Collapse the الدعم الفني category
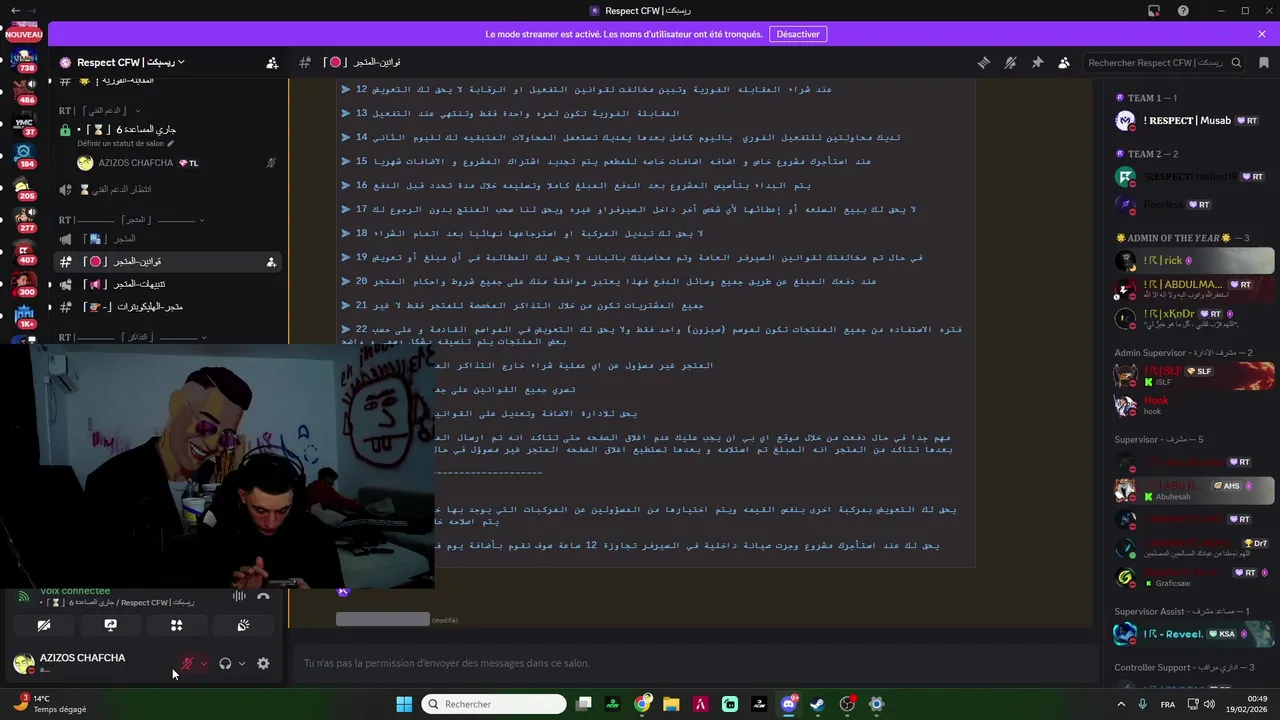The width and height of the screenshot is (1280, 720). [100, 110]
